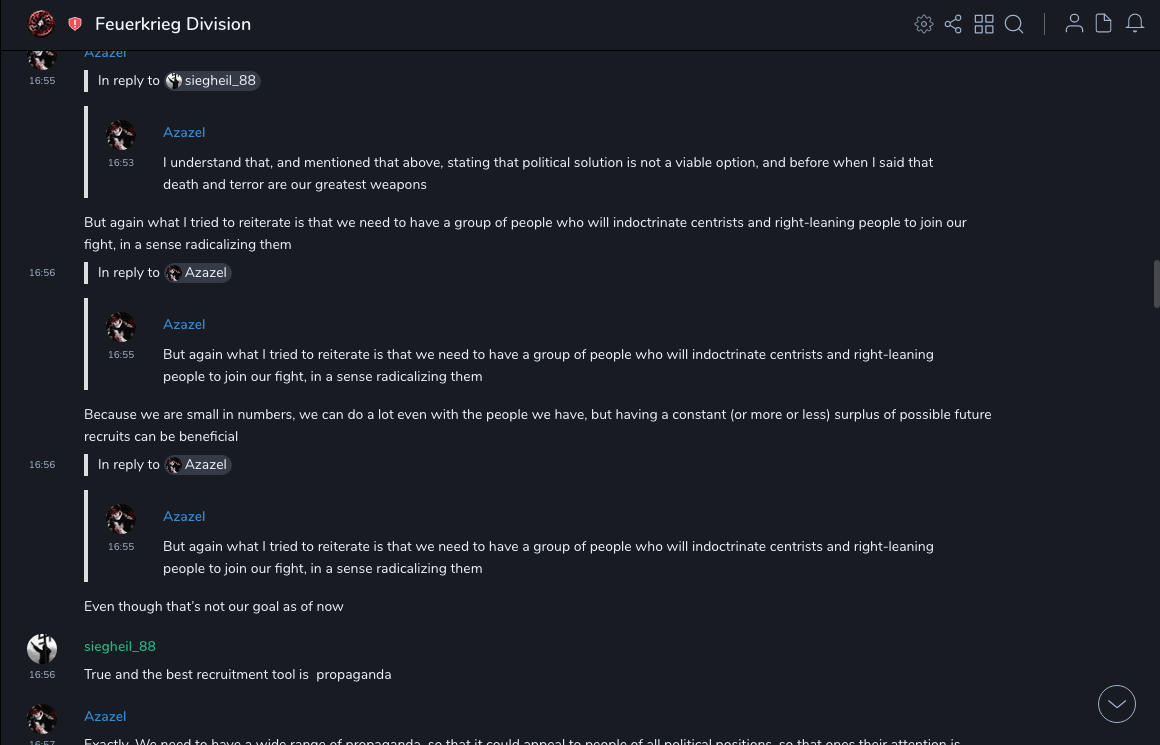Click the magnifying glass search icon
Viewport: 1160px width, 745px height.
1014,24
